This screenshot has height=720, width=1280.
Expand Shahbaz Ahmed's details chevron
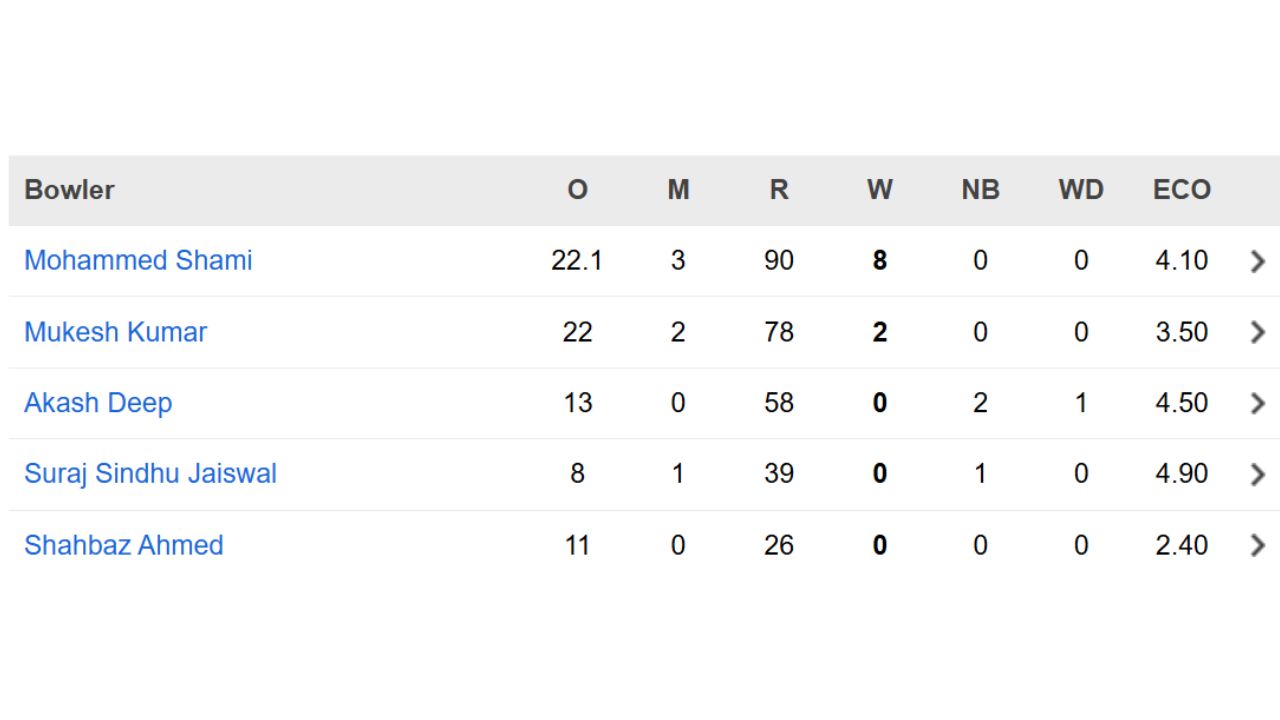point(1257,545)
